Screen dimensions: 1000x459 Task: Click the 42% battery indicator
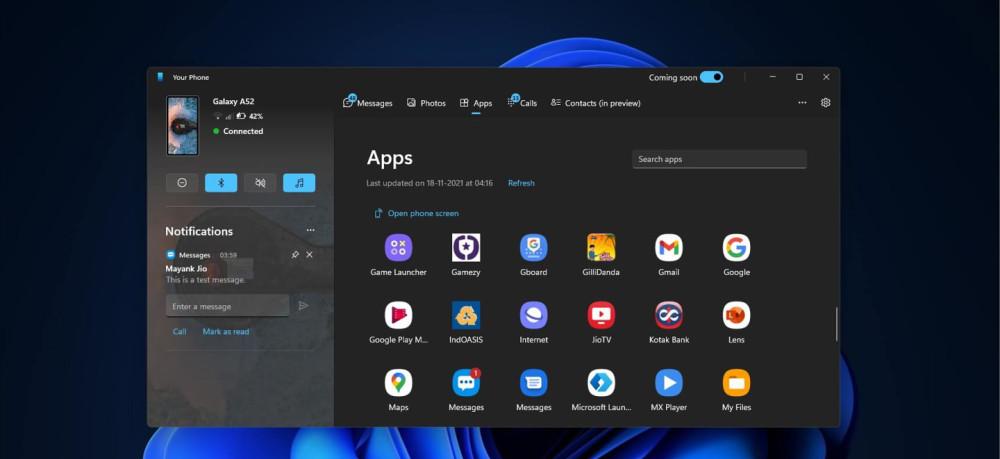point(250,117)
